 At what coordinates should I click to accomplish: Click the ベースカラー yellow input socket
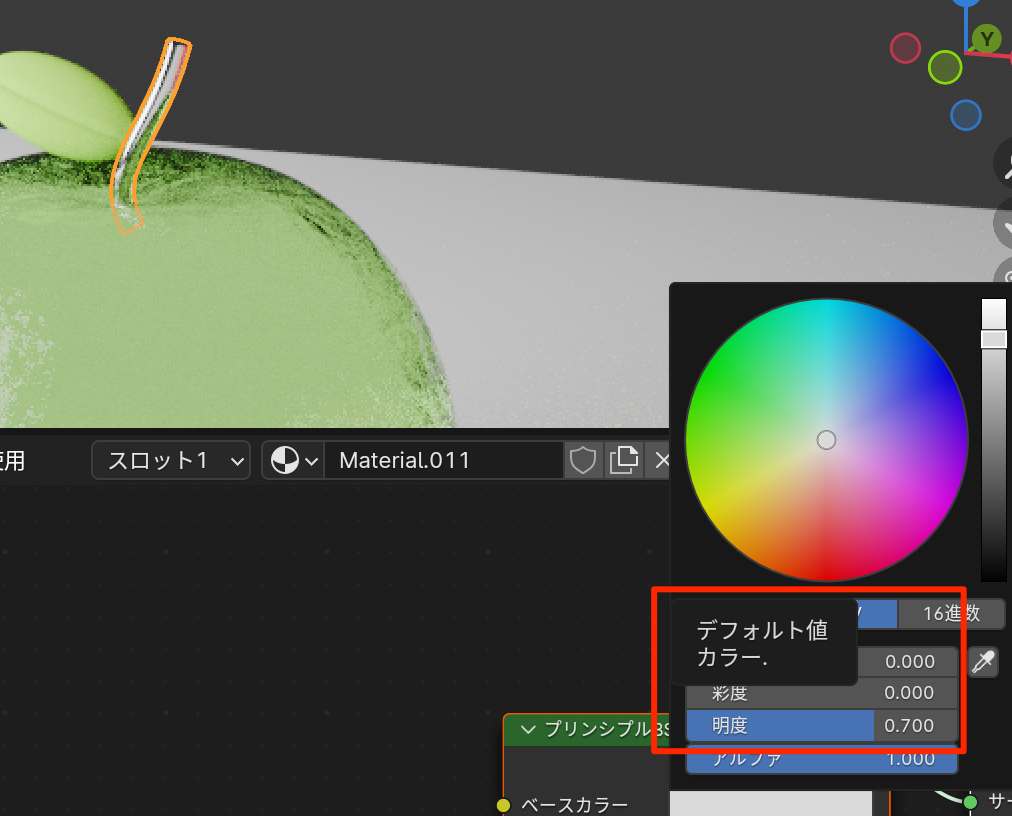504,805
